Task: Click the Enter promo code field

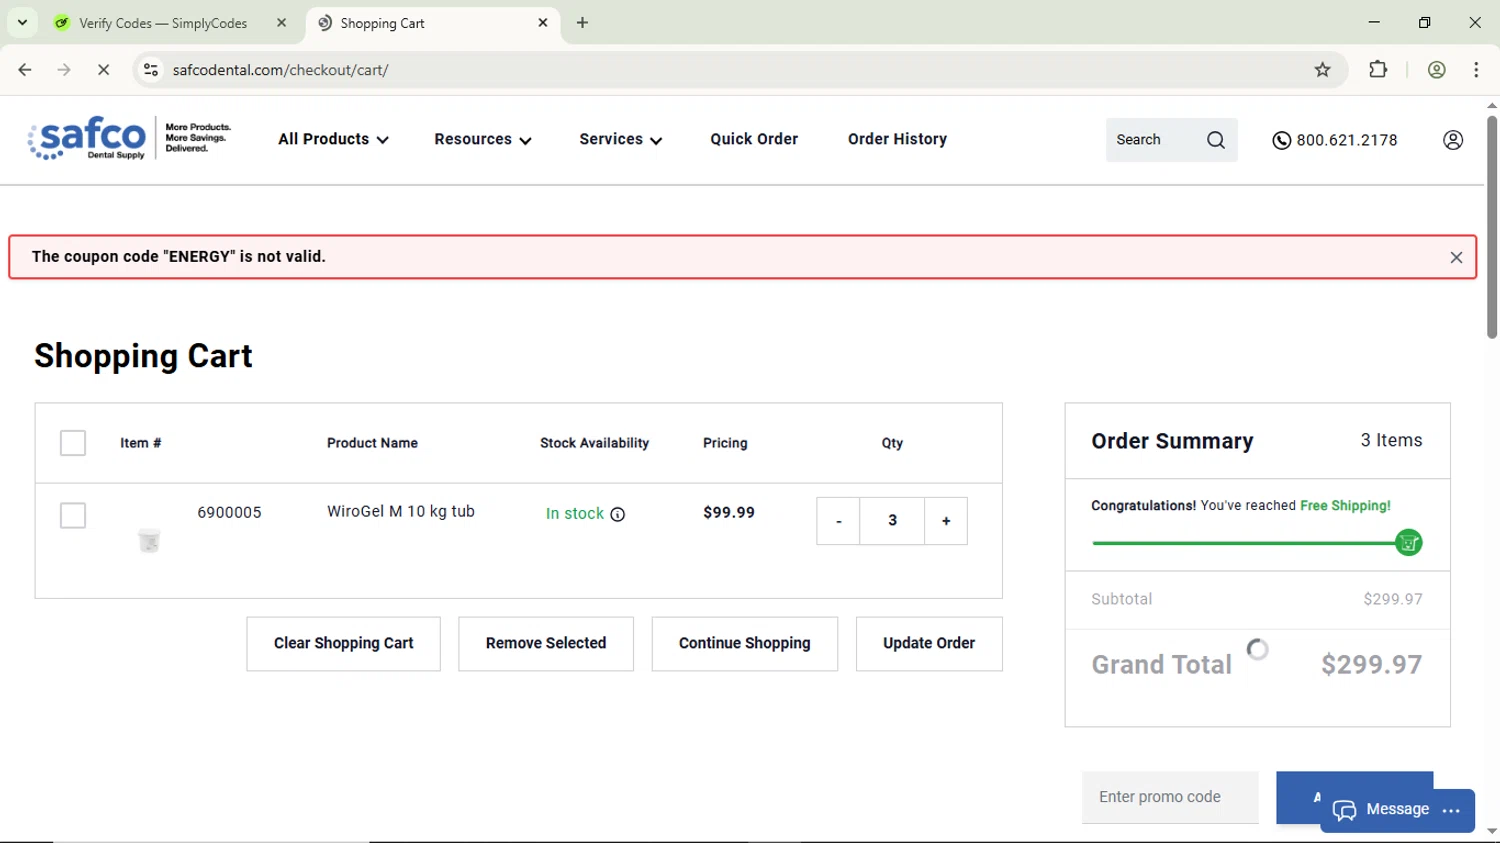Action: point(1170,797)
